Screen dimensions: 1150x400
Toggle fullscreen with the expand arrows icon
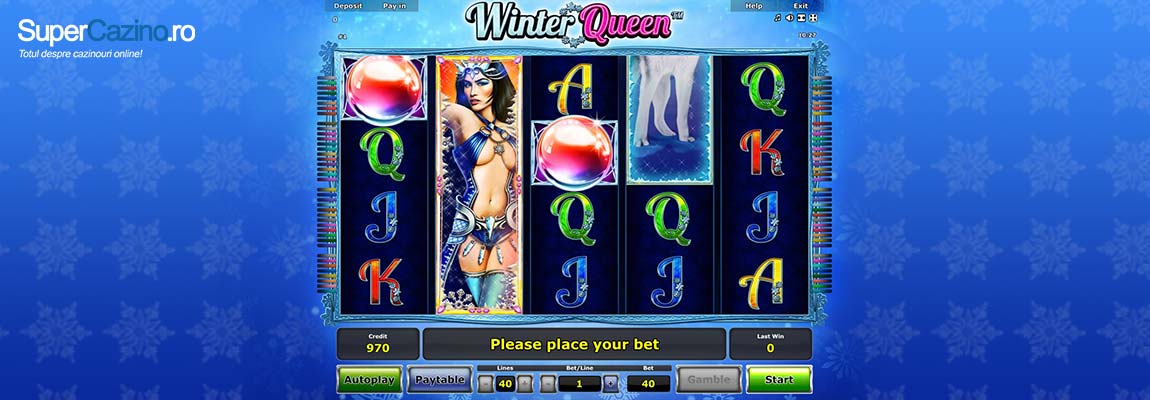pyautogui.click(x=813, y=18)
